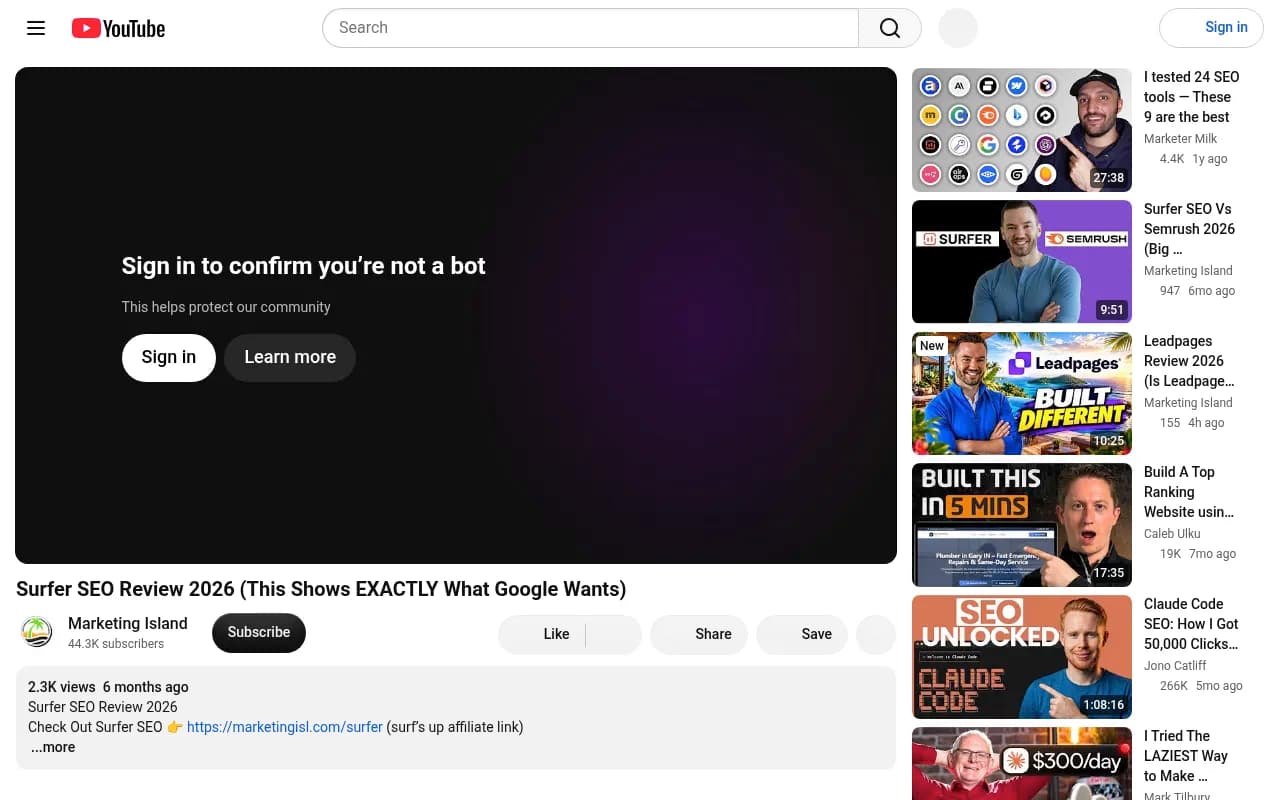
Task: Open the Leadpages Built Different thumbnail
Action: point(1022,393)
